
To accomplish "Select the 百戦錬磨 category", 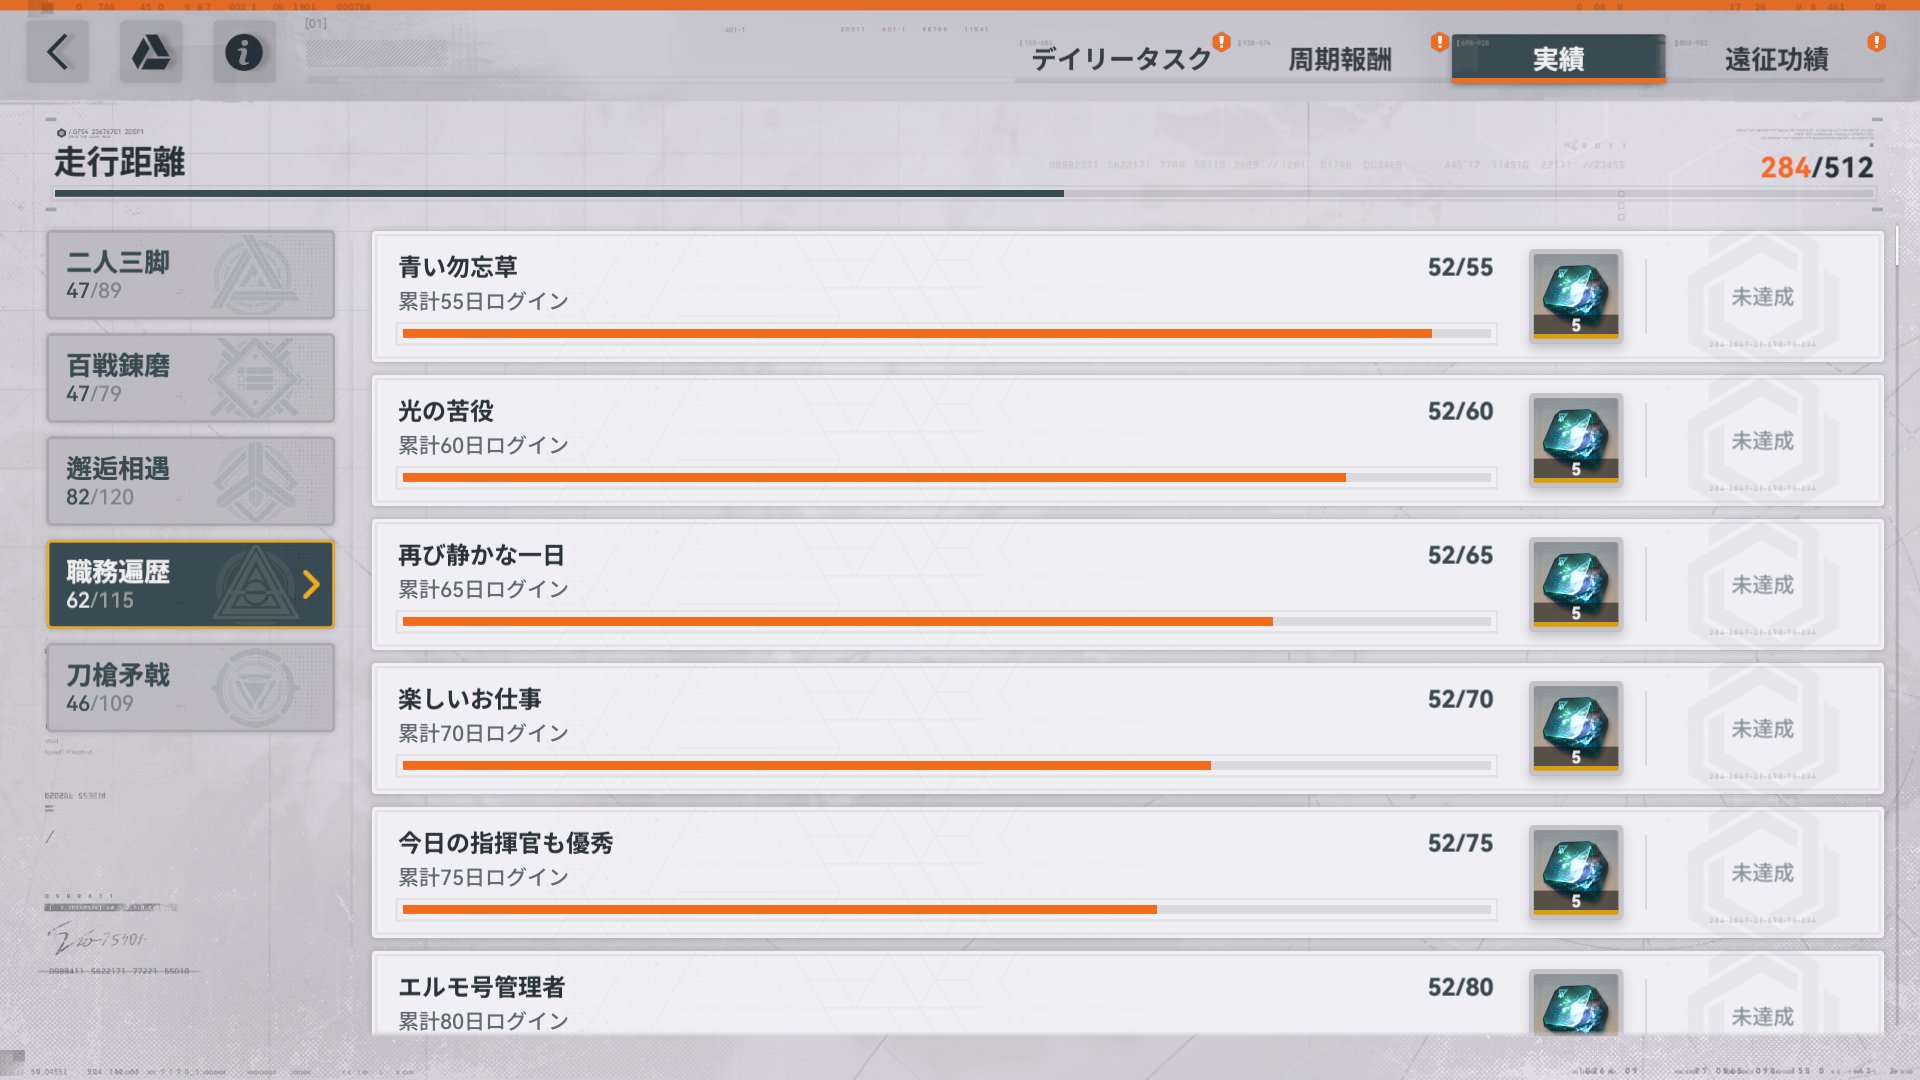I will click(190, 378).
